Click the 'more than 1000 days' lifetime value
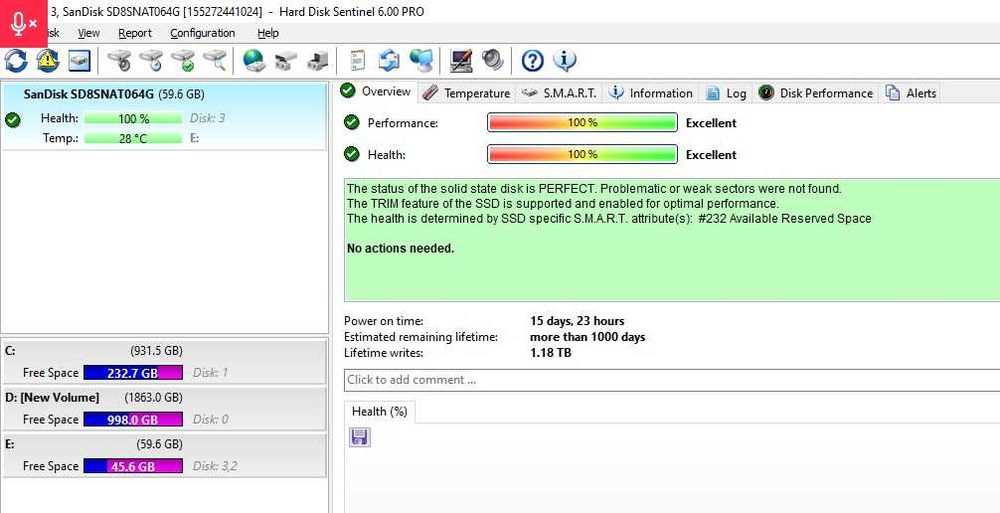The image size is (1000, 513). [587, 337]
